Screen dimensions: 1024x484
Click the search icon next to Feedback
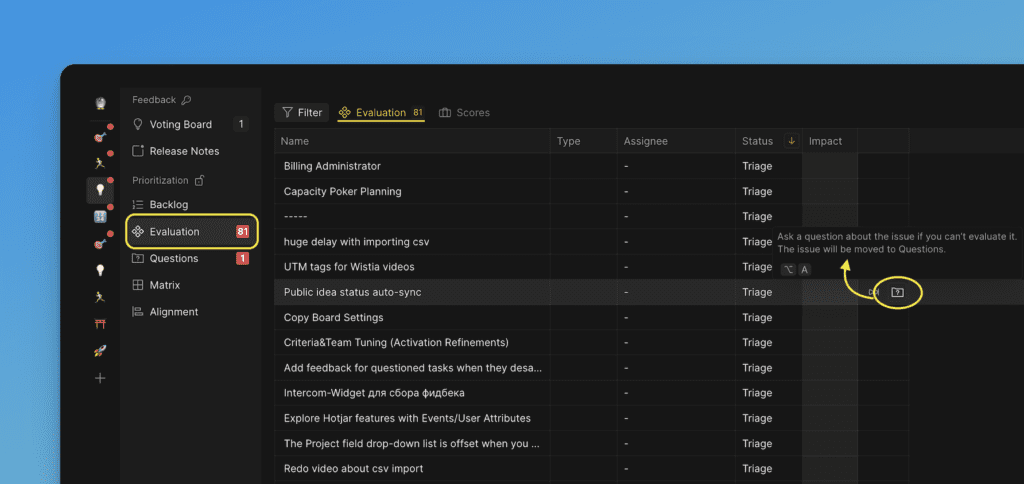click(186, 100)
